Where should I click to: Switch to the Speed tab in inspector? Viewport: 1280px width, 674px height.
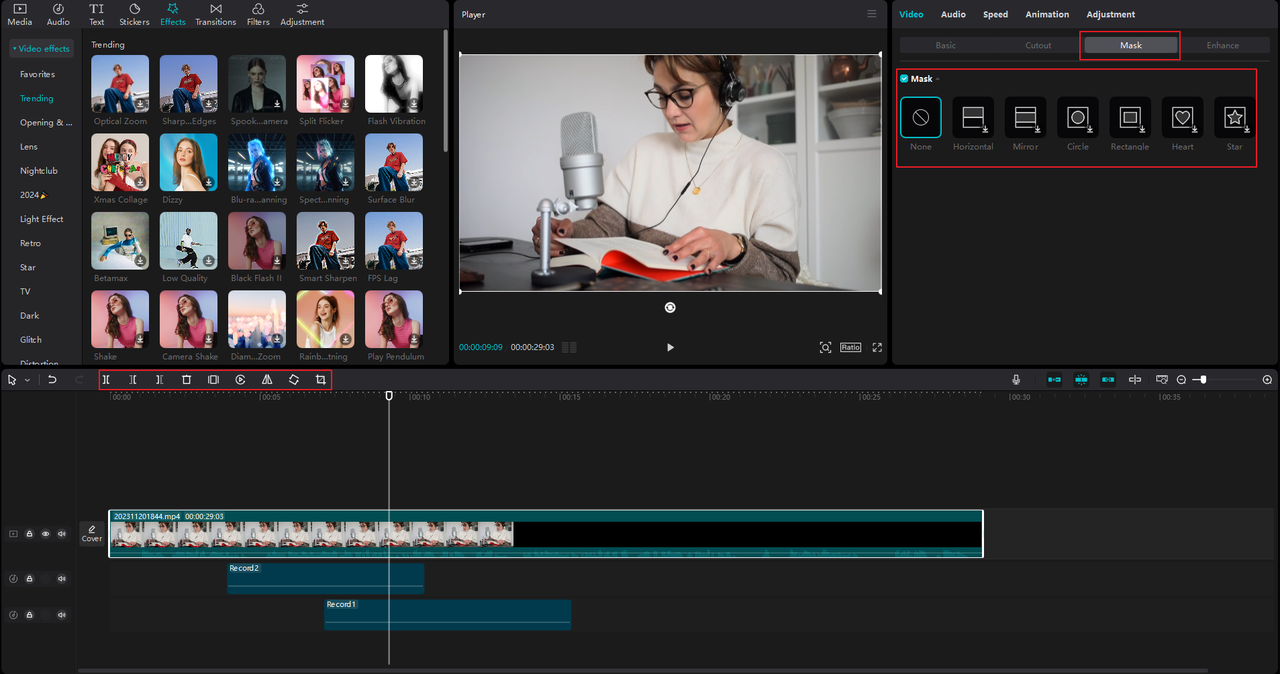[995, 14]
